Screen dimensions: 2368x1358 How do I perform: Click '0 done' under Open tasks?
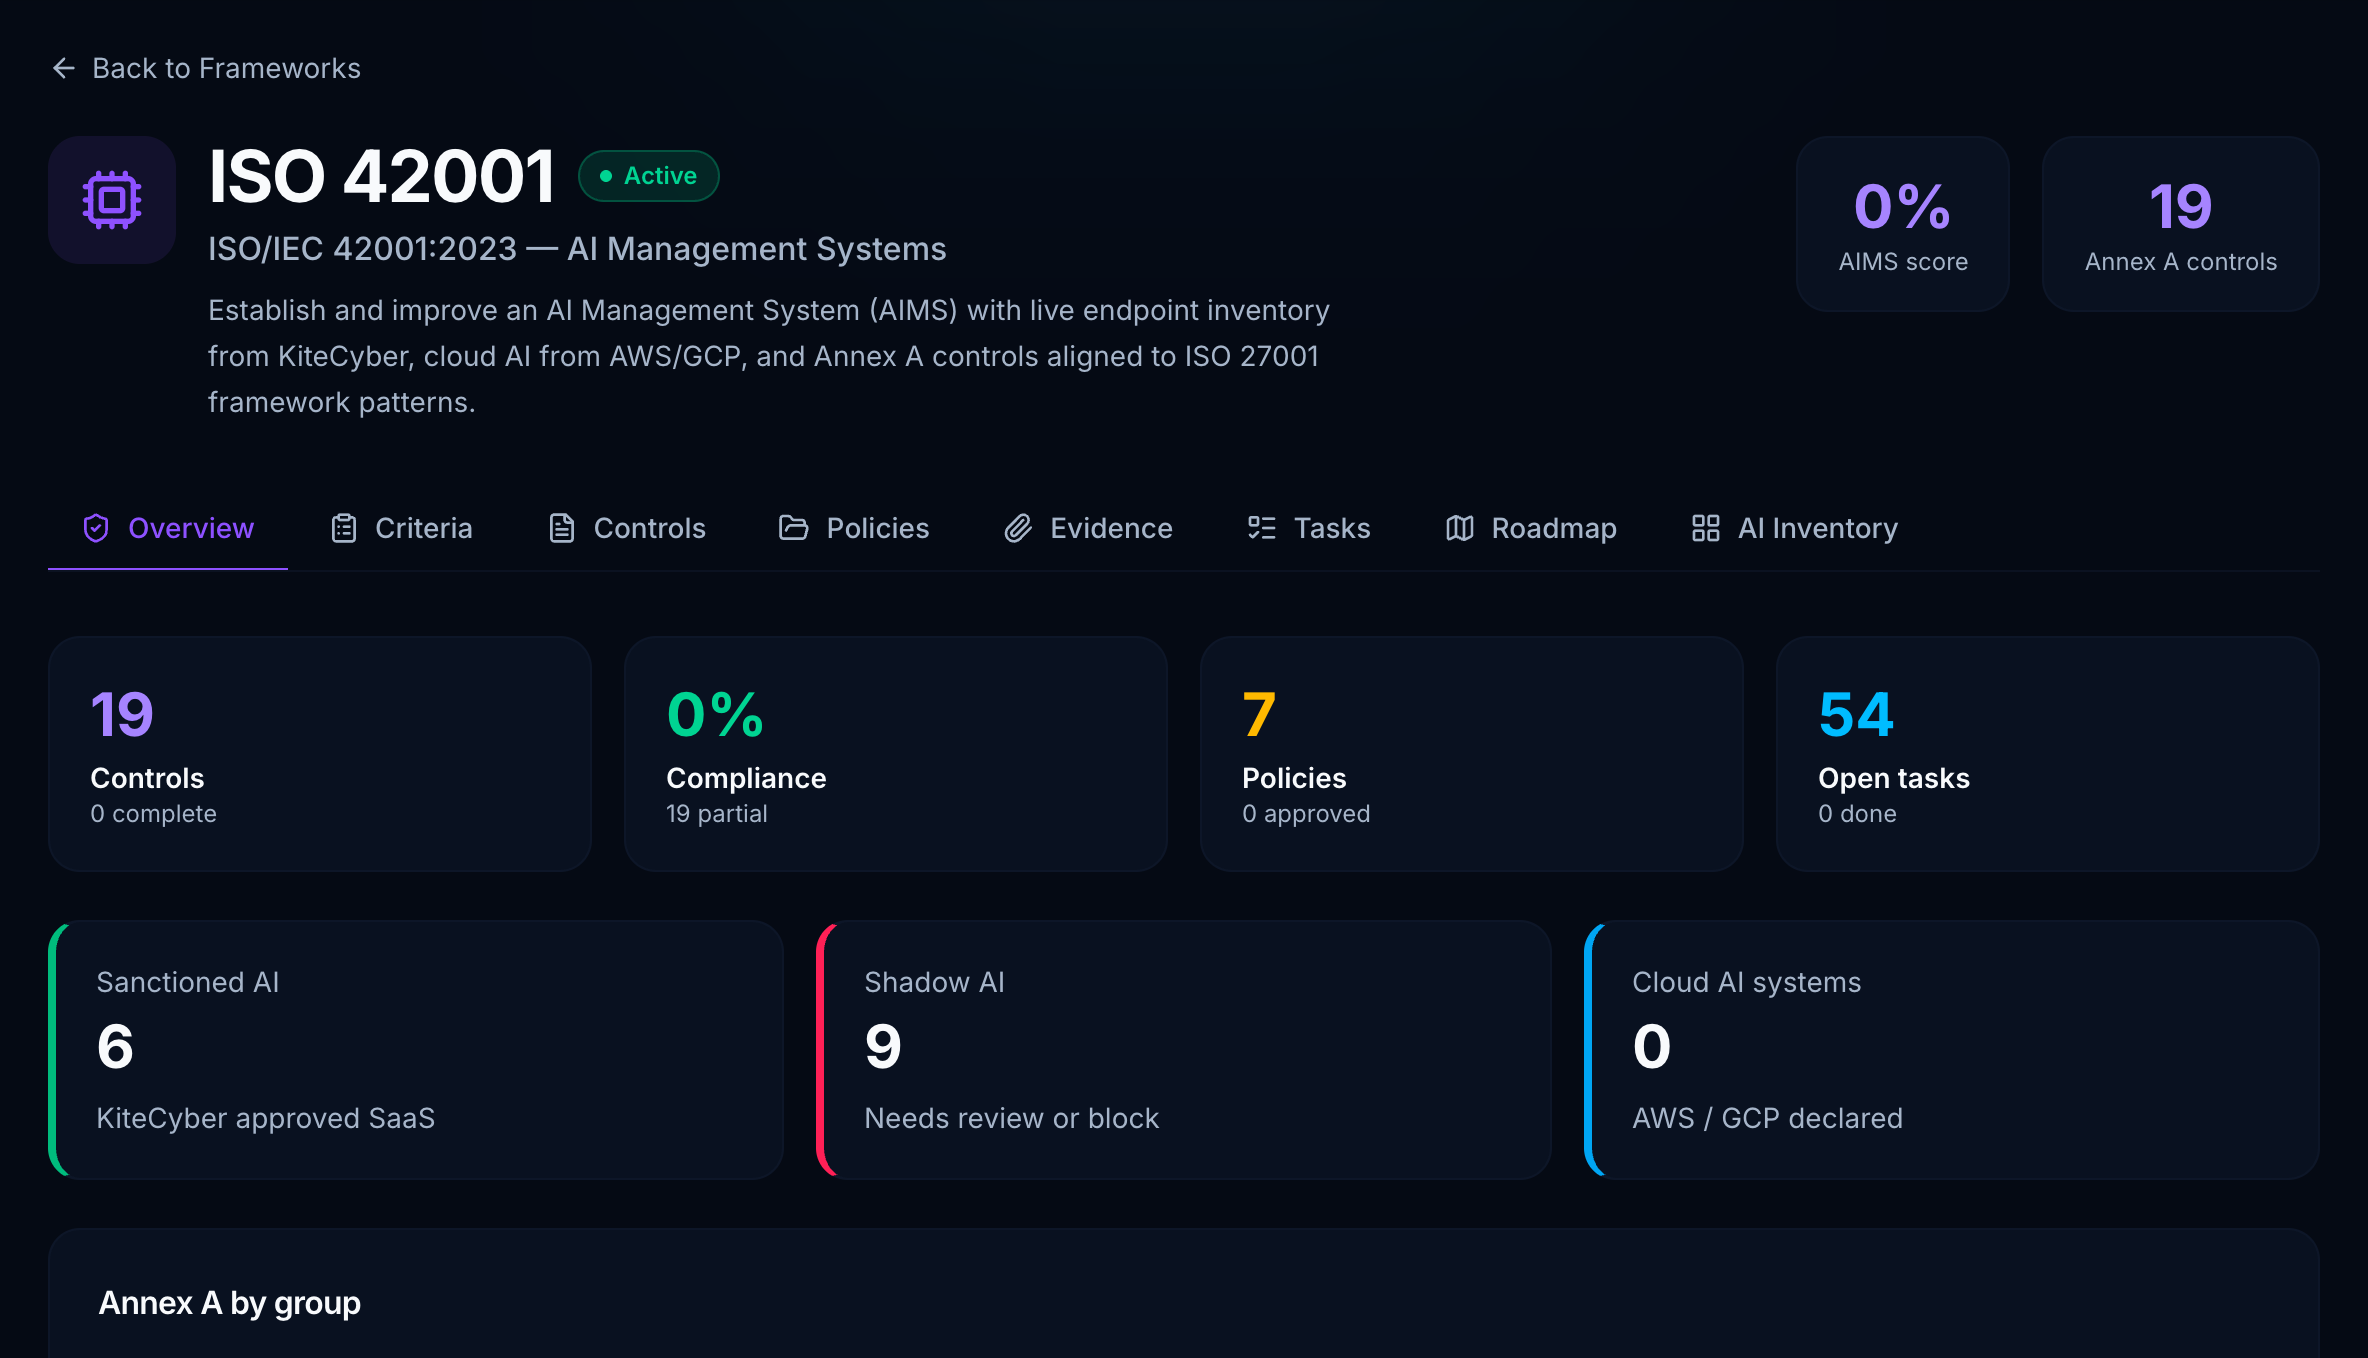pos(1857,814)
